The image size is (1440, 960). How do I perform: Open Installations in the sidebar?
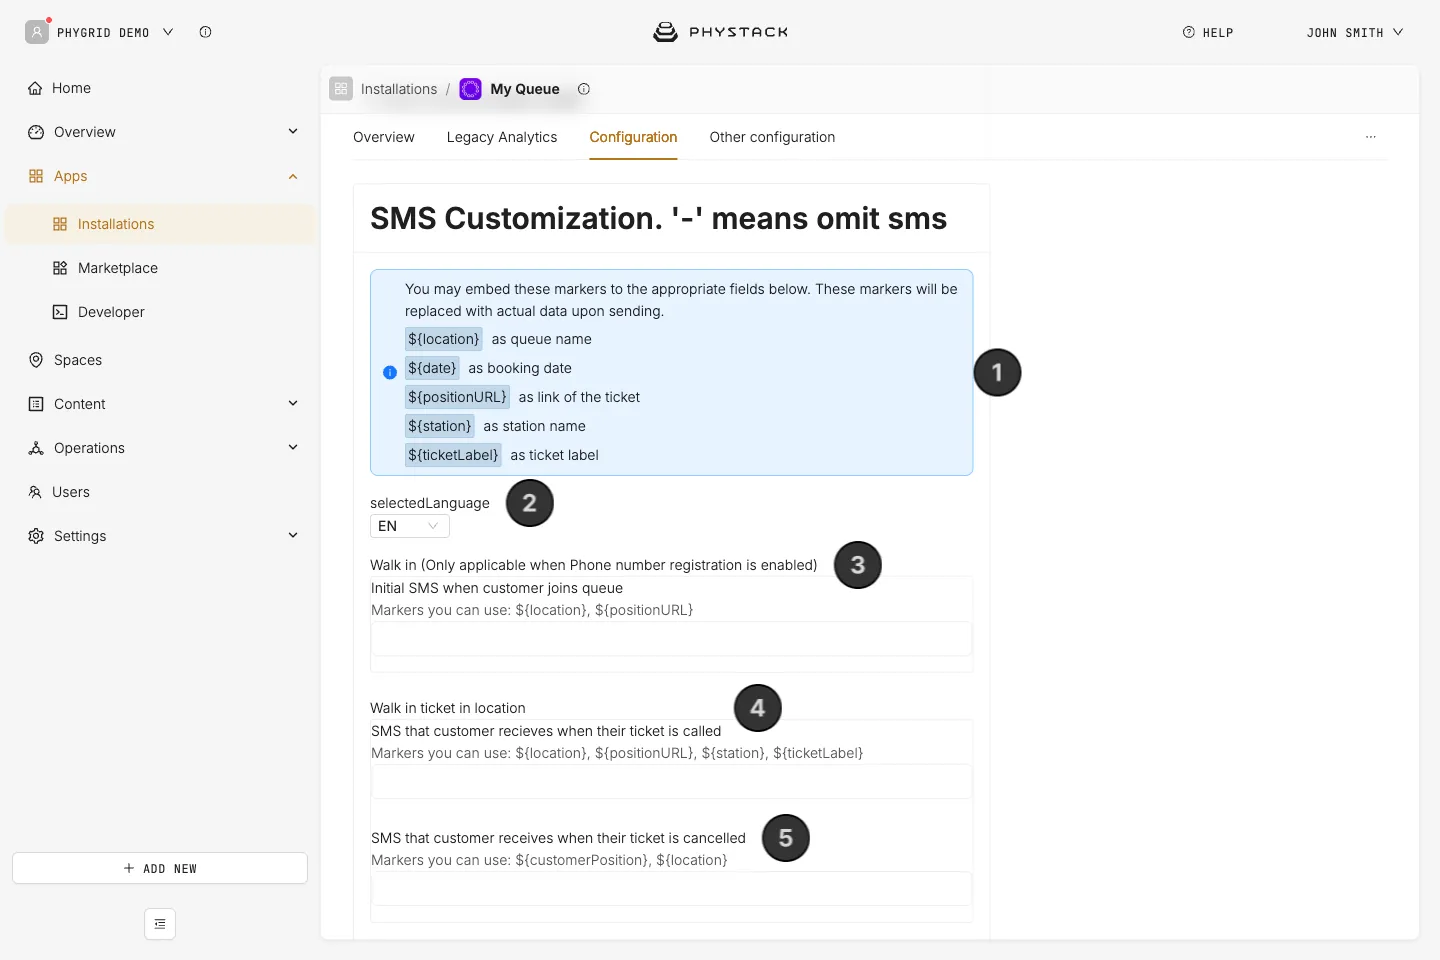coord(160,224)
